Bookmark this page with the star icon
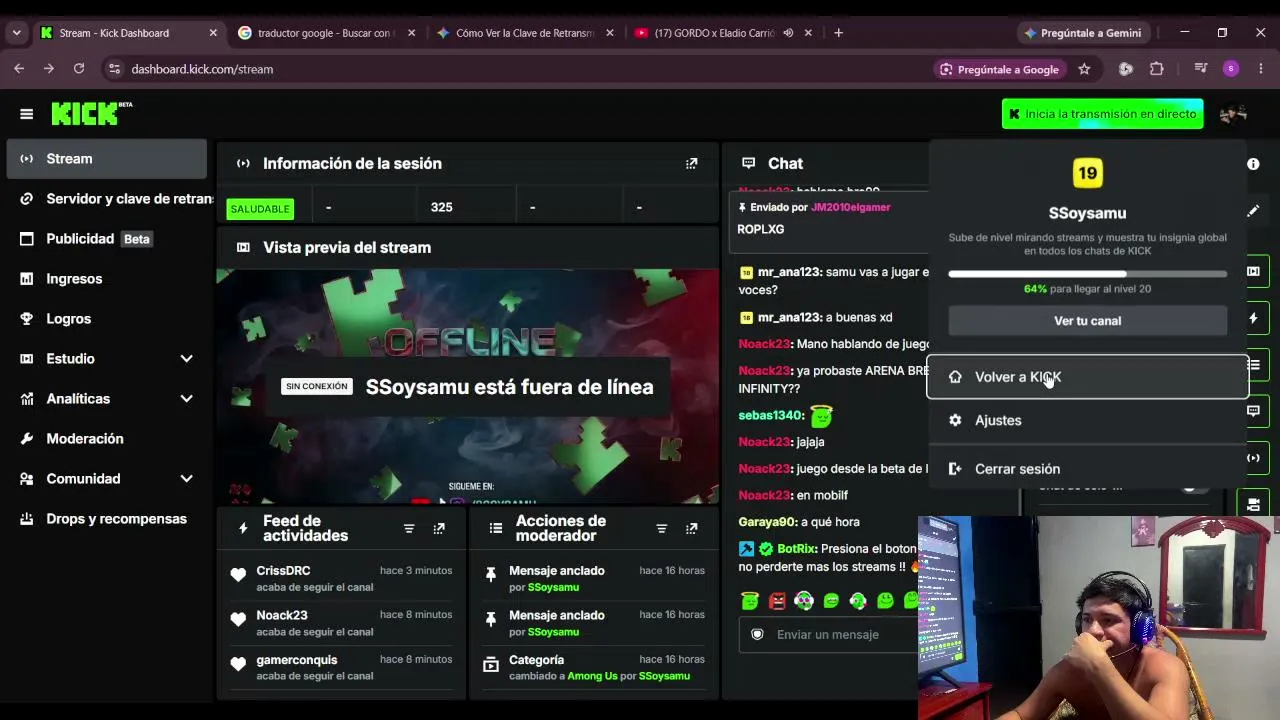The image size is (1280, 720). click(1084, 69)
